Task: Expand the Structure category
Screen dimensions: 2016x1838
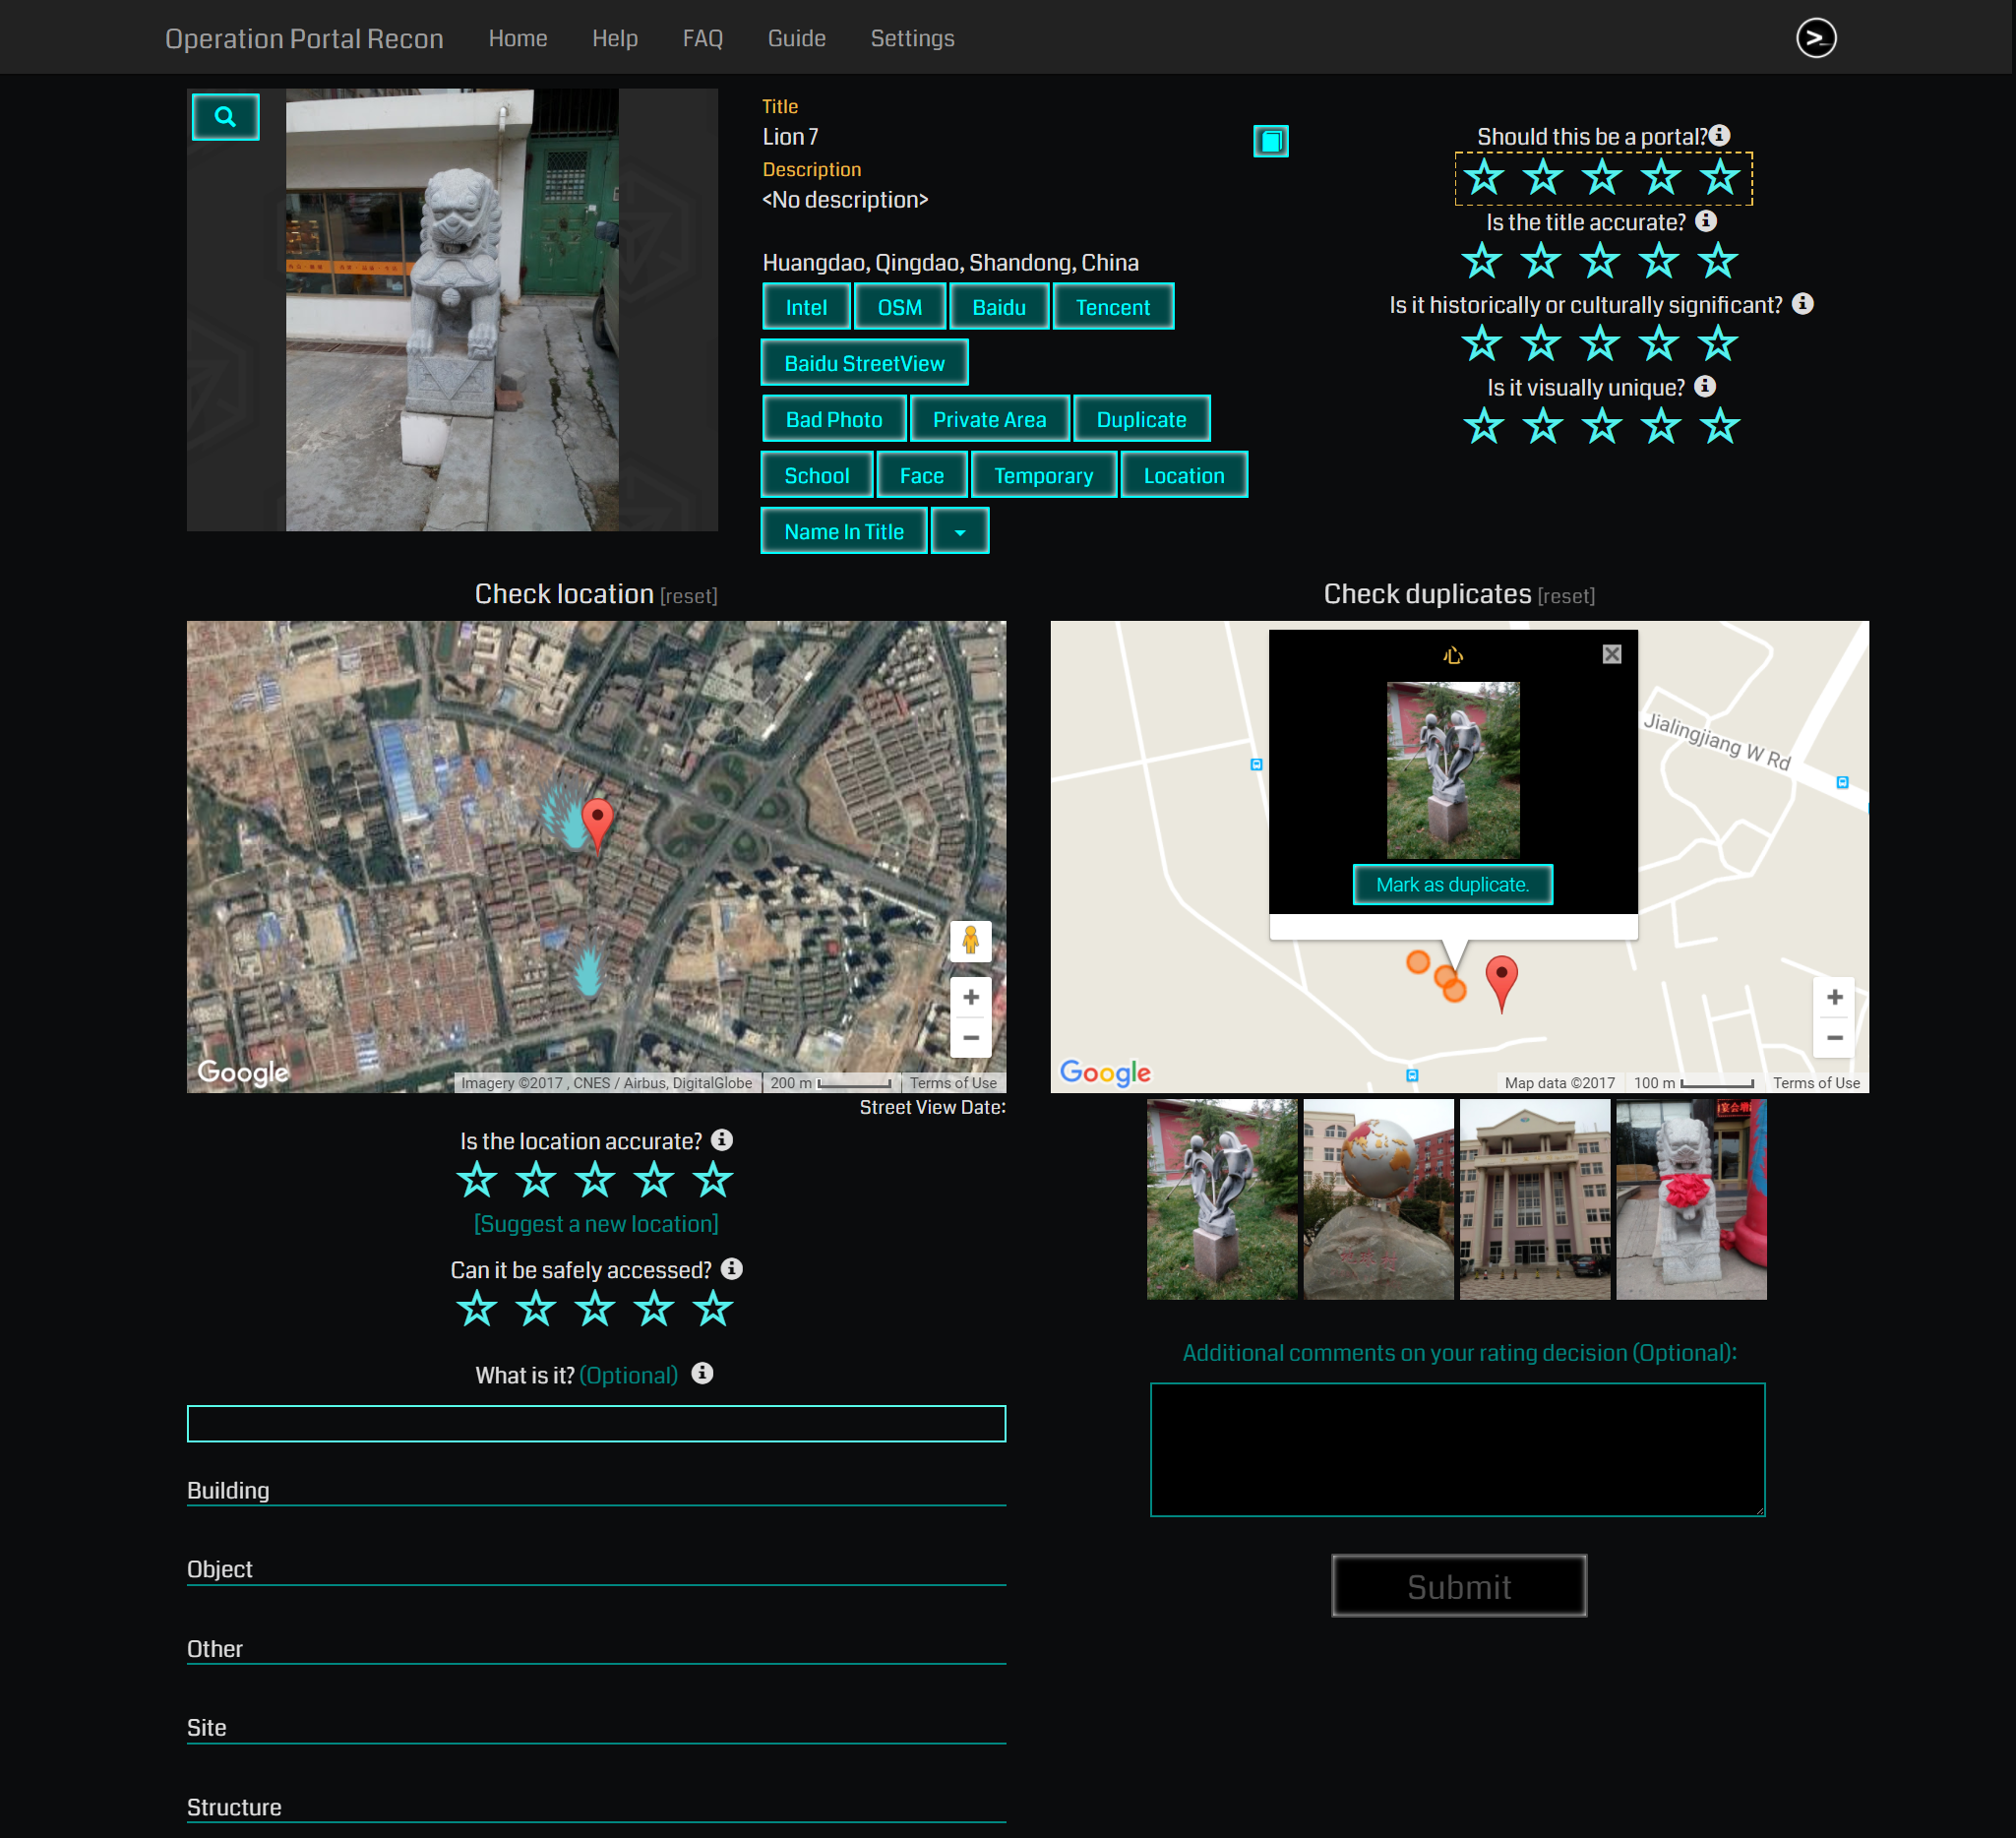Action: click(234, 1807)
